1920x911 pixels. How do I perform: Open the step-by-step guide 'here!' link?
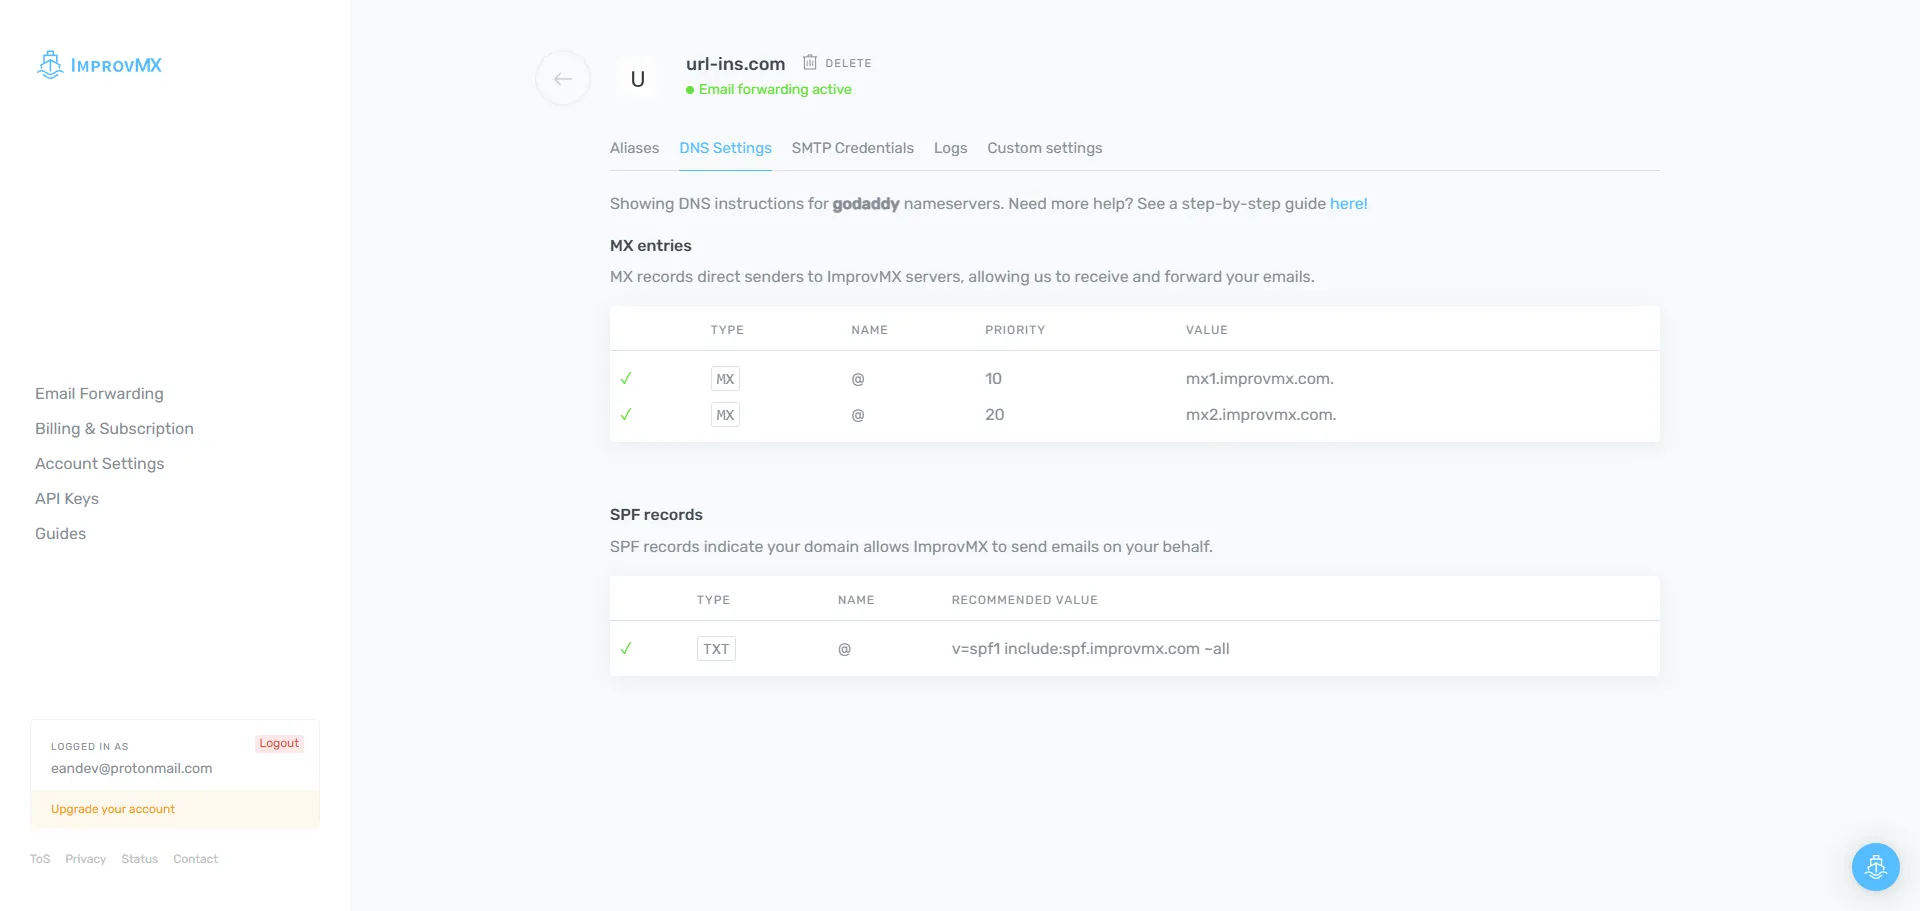(x=1348, y=204)
